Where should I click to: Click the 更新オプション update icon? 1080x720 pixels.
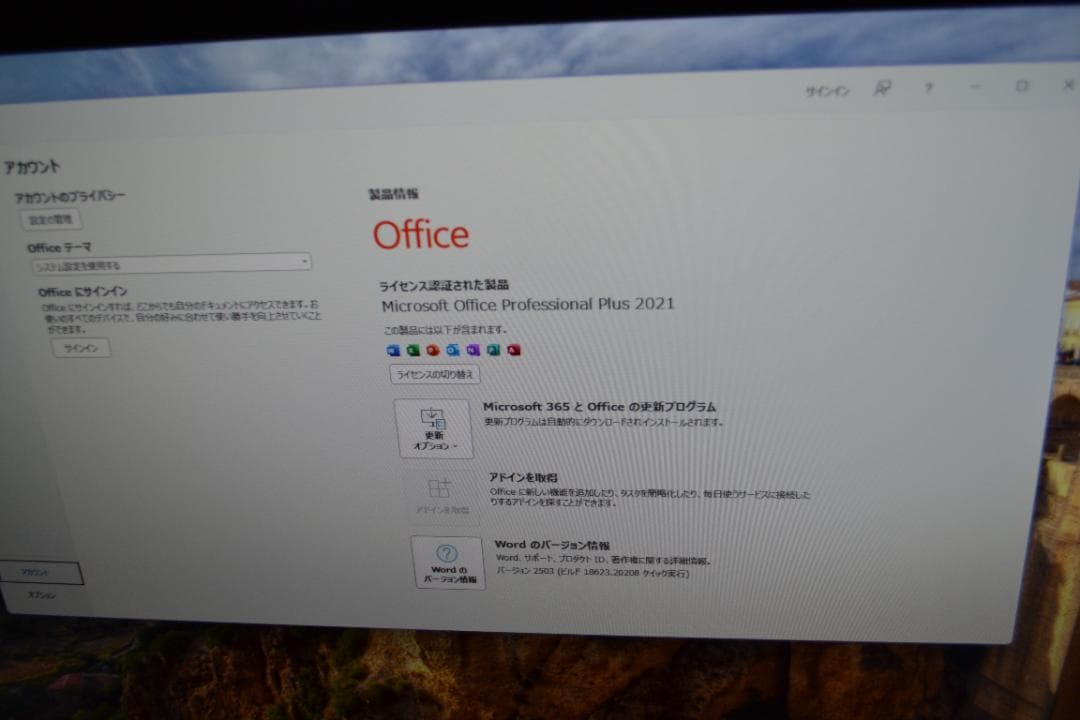click(433, 420)
